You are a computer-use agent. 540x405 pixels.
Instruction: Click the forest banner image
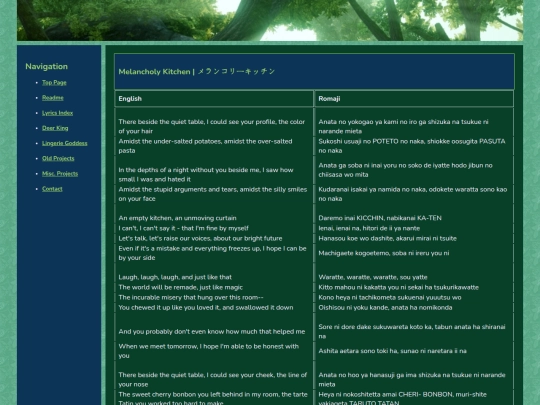(270, 20)
